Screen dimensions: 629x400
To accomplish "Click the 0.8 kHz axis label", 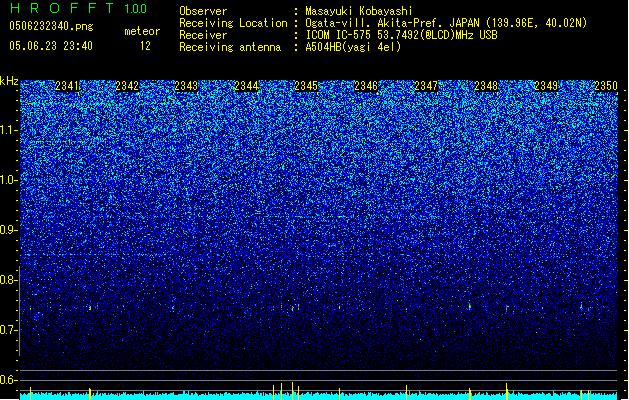I will pos(9,280).
